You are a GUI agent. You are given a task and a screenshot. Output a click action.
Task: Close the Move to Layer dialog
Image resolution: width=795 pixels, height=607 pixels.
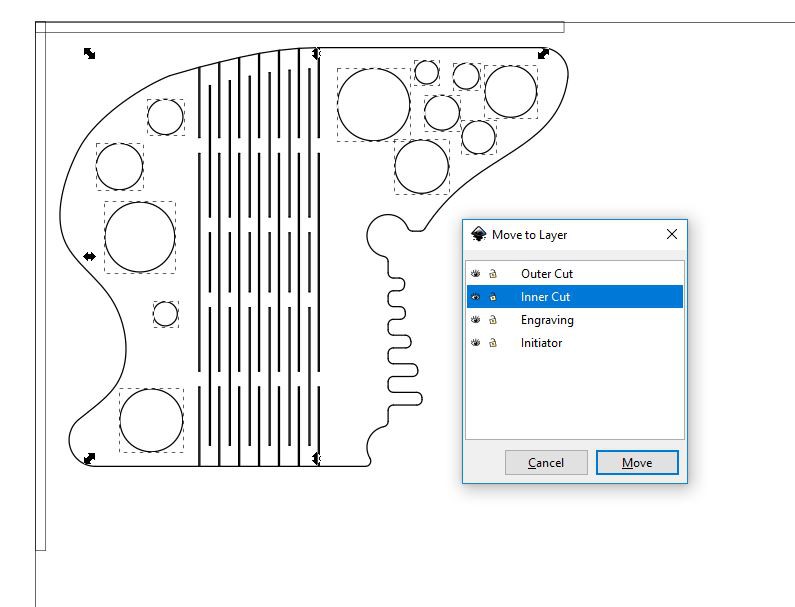[672, 234]
